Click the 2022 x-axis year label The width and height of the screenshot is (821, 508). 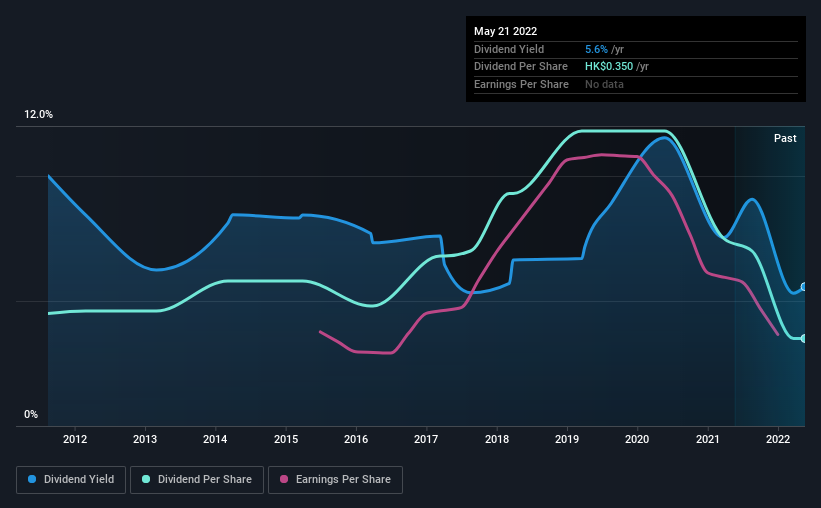click(779, 438)
